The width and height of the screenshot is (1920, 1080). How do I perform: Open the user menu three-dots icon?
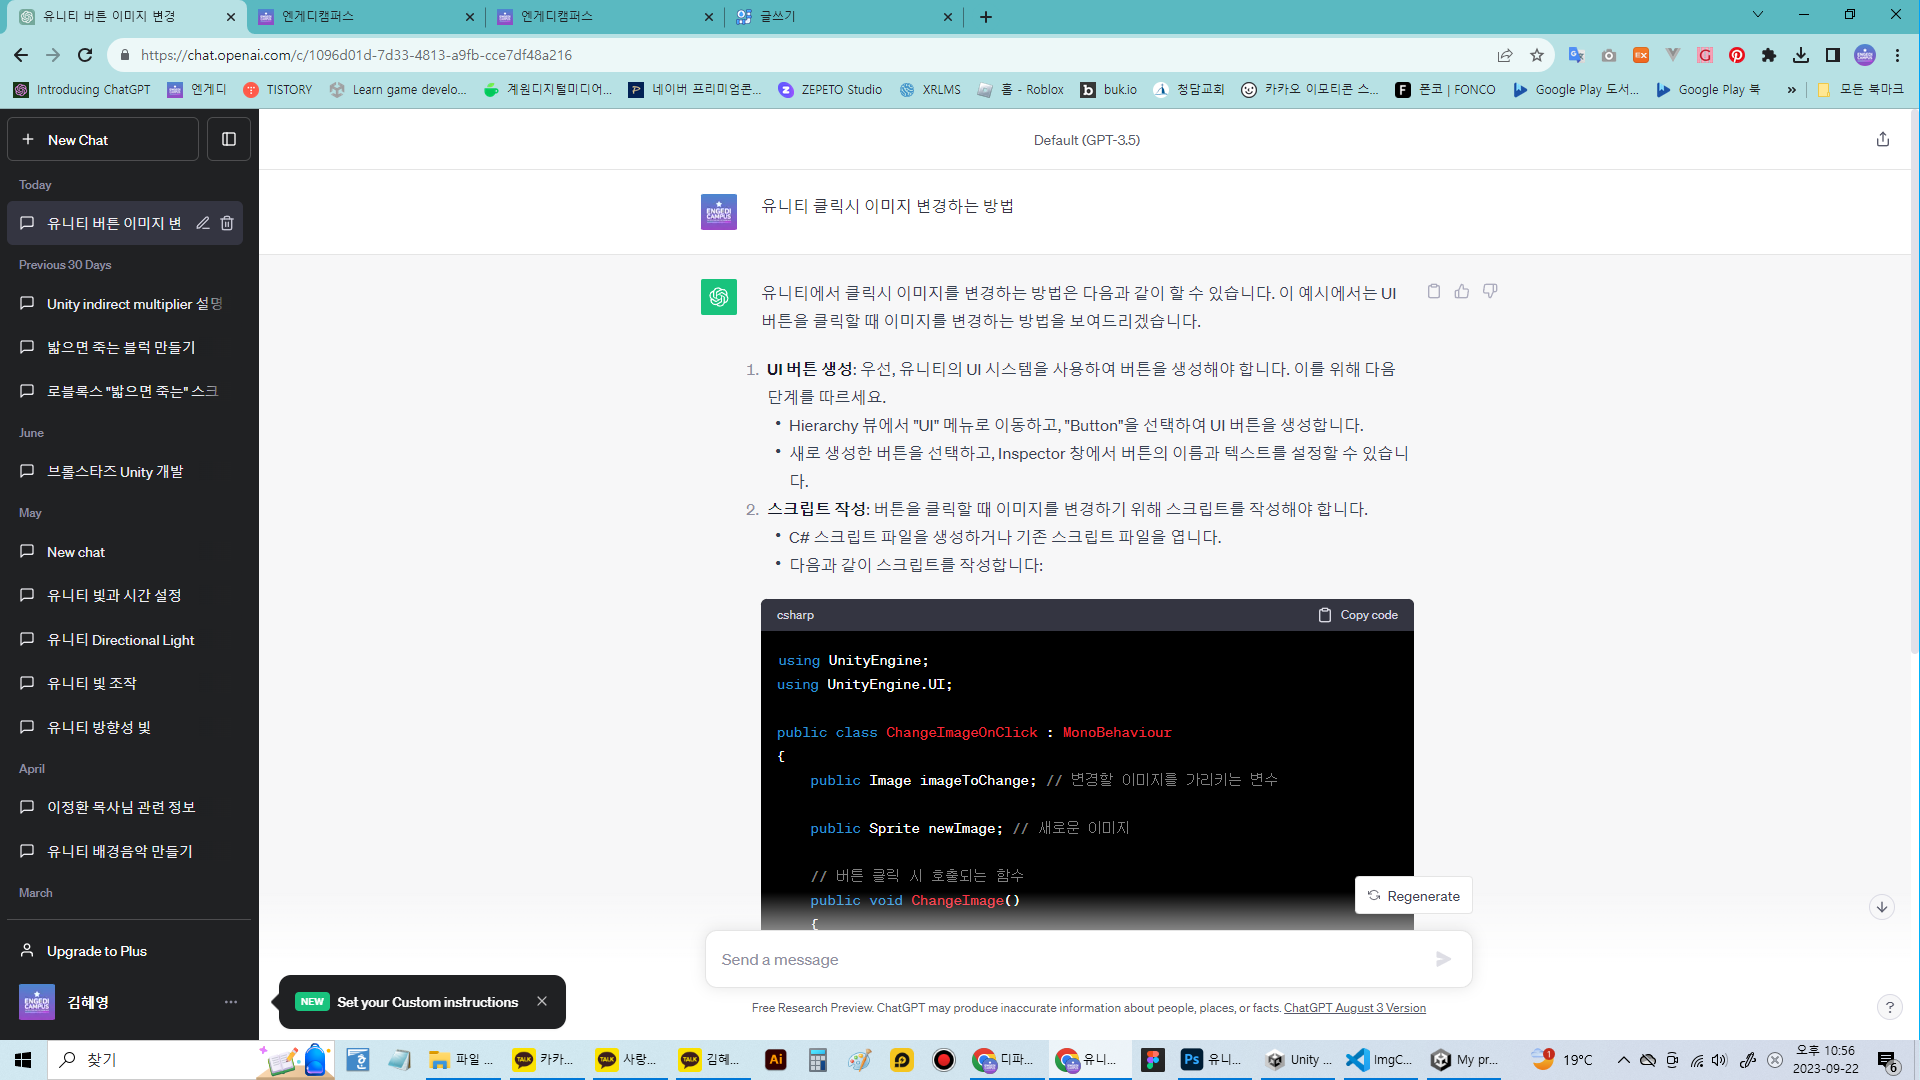click(x=231, y=1002)
